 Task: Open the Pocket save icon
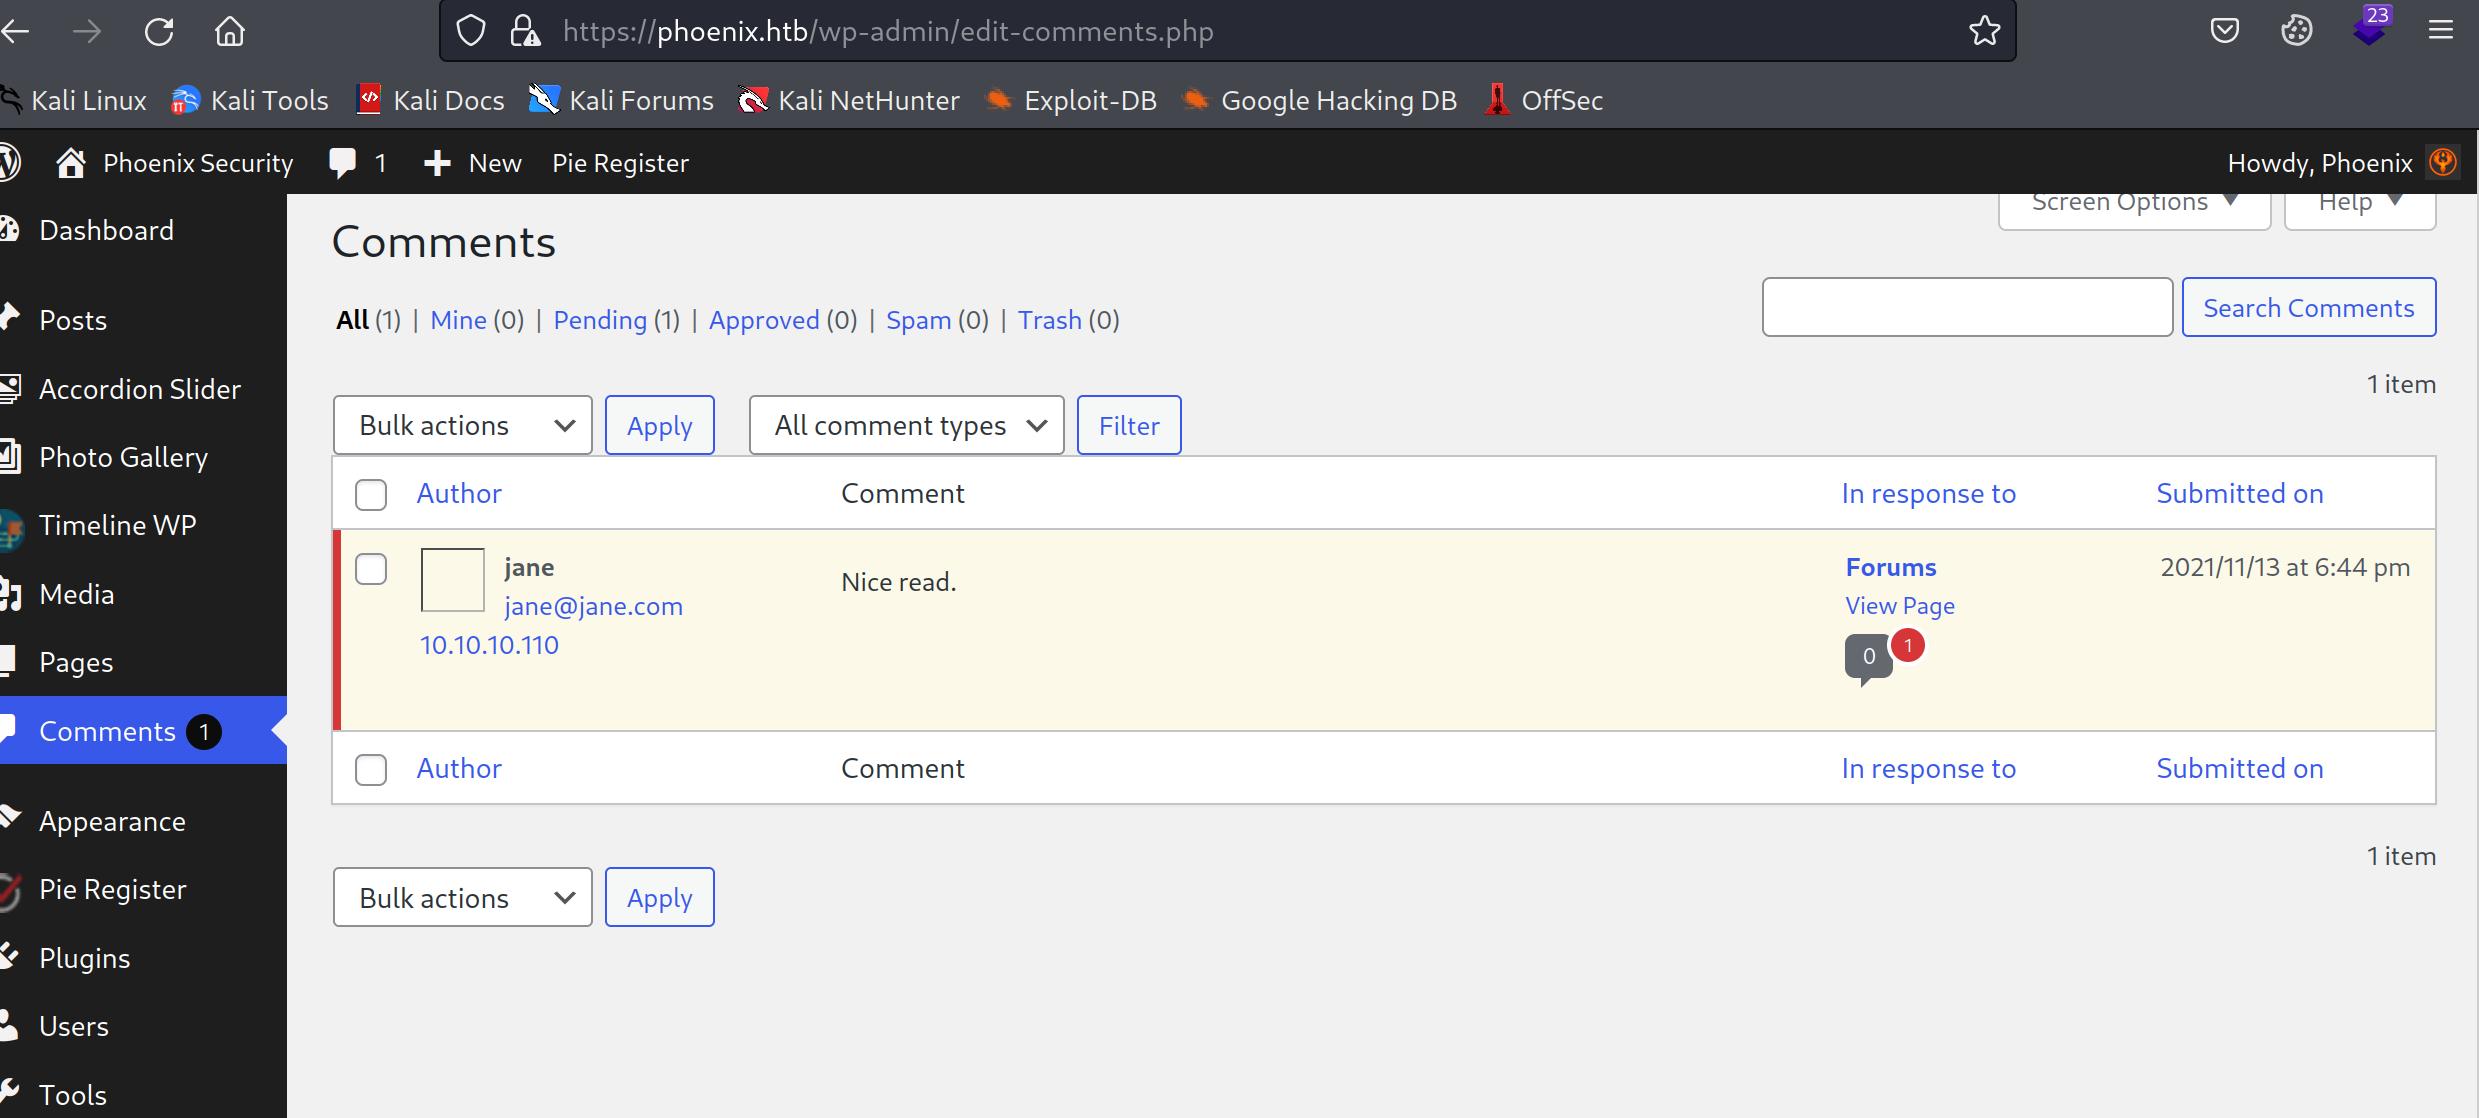pyautogui.click(x=2224, y=32)
